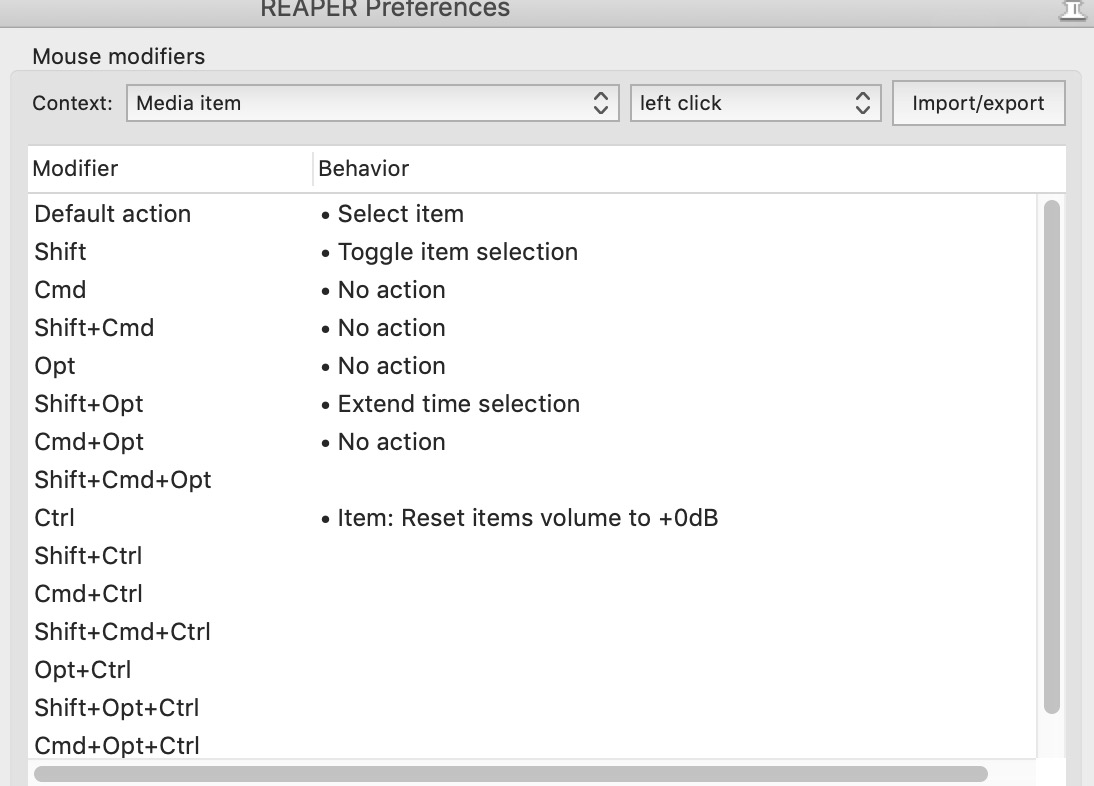1094x786 pixels.
Task: Click the horizontal scrollbar below the list
Action: coord(510,774)
